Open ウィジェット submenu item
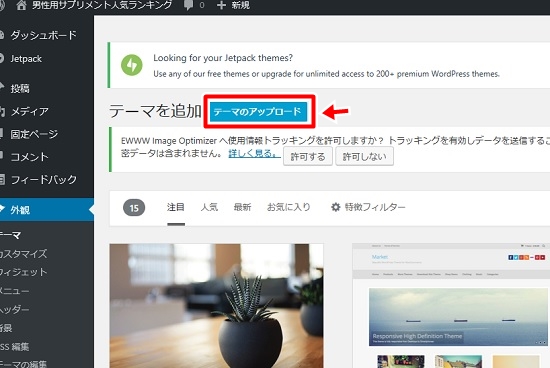 23,272
